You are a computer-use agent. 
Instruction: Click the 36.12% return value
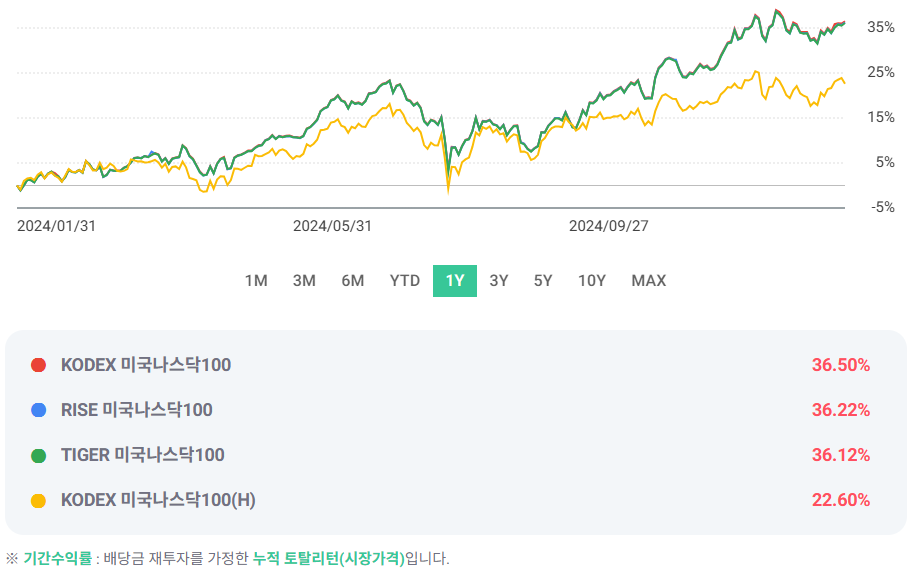point(841,455)
